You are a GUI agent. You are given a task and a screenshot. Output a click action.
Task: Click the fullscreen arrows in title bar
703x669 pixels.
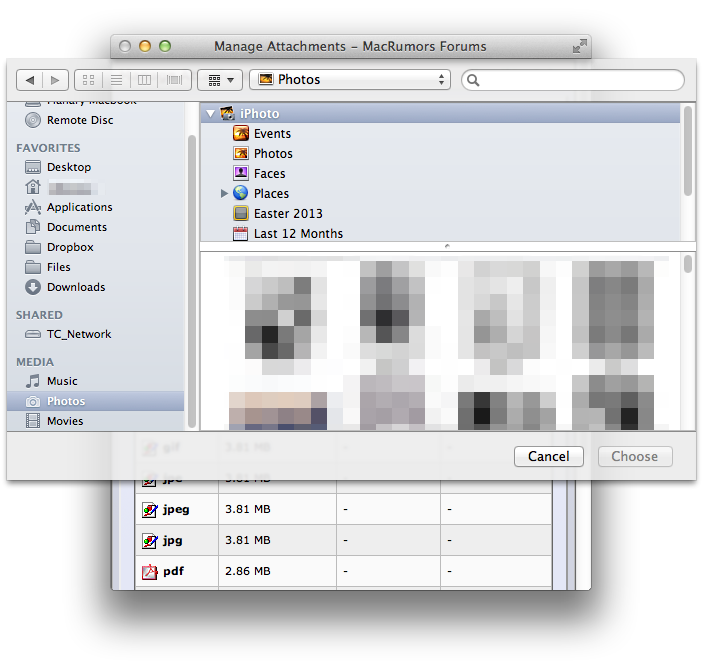(x=580, y=46)
